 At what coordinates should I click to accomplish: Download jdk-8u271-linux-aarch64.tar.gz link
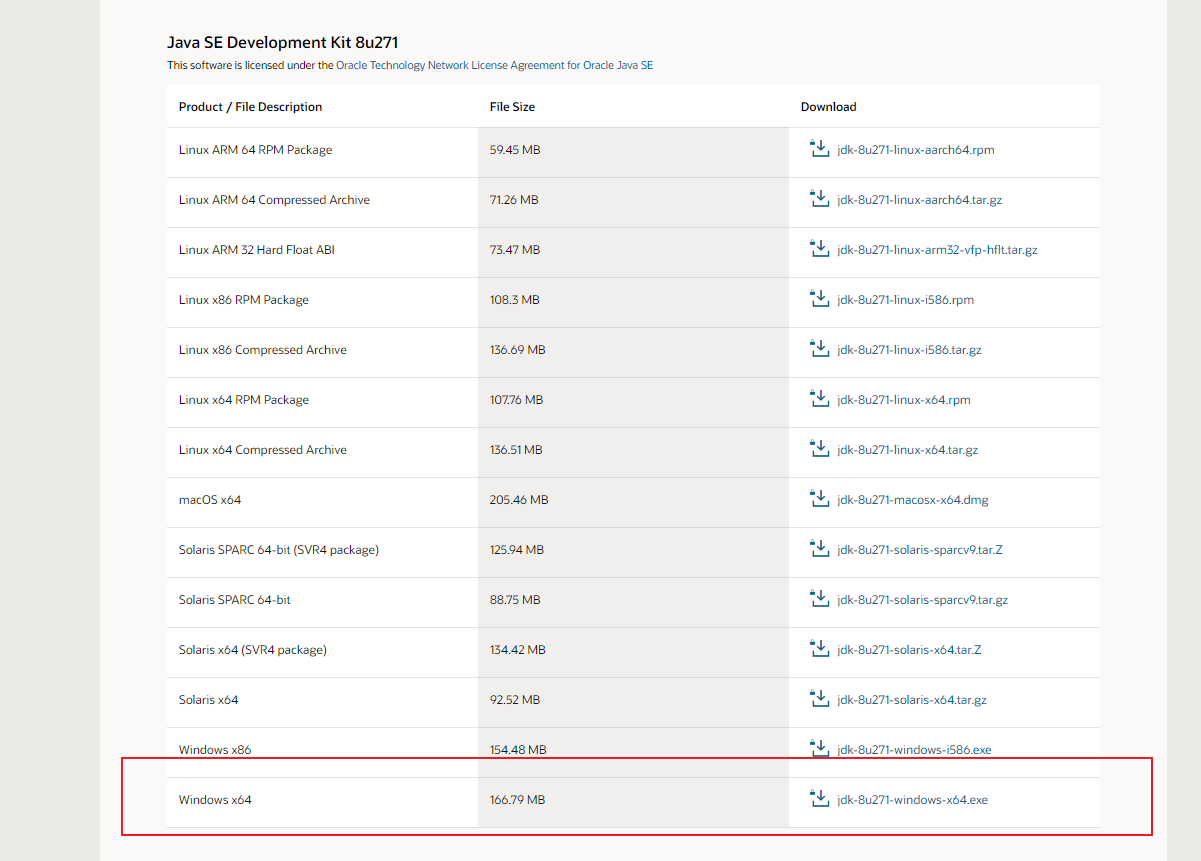click(920, 200)
